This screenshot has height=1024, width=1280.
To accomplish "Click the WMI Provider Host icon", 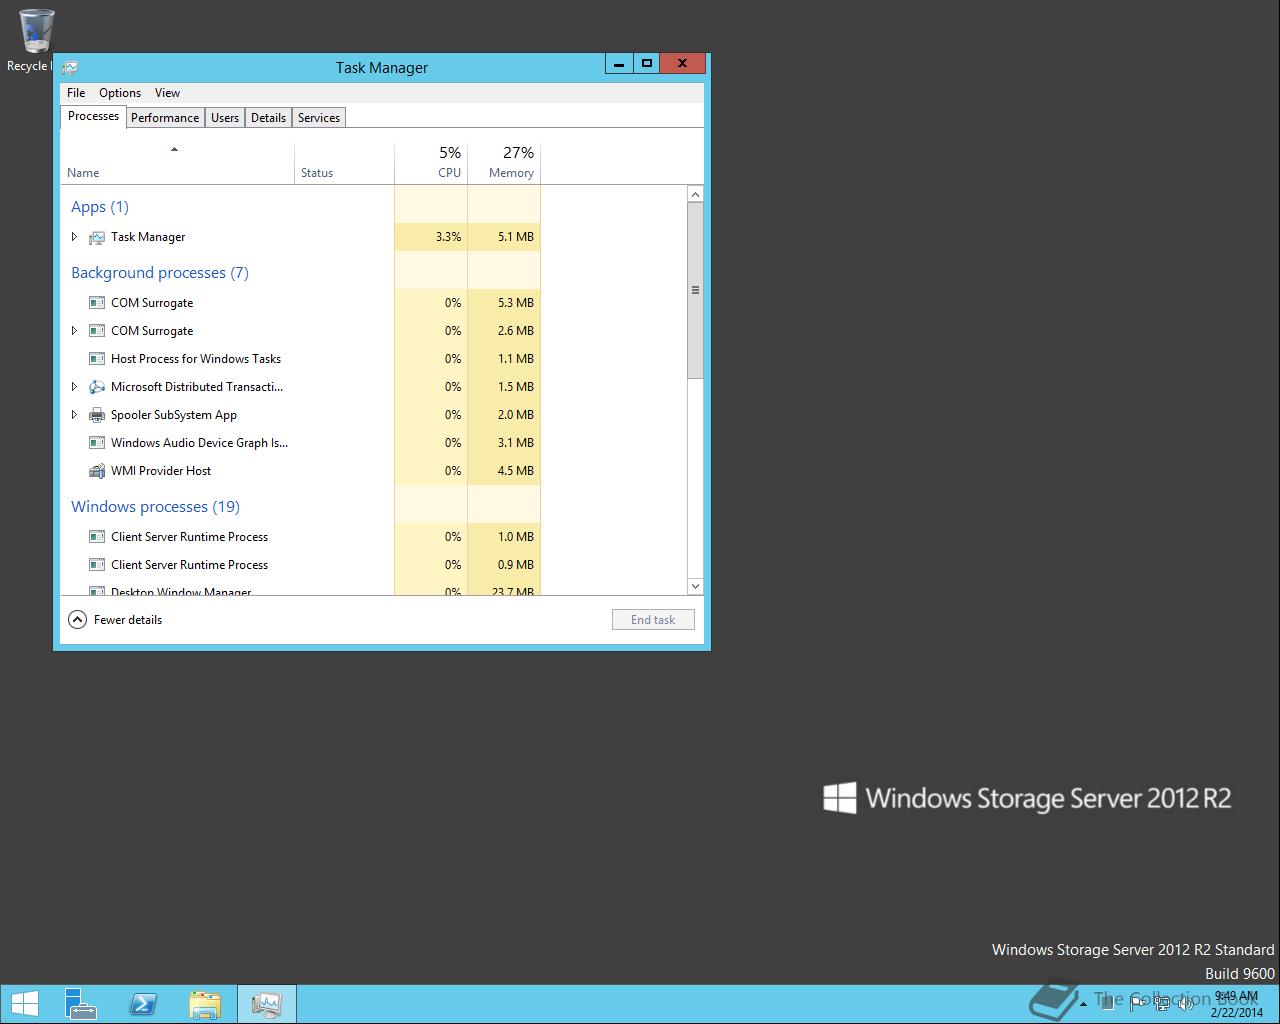I will click(x=97, y=471).
